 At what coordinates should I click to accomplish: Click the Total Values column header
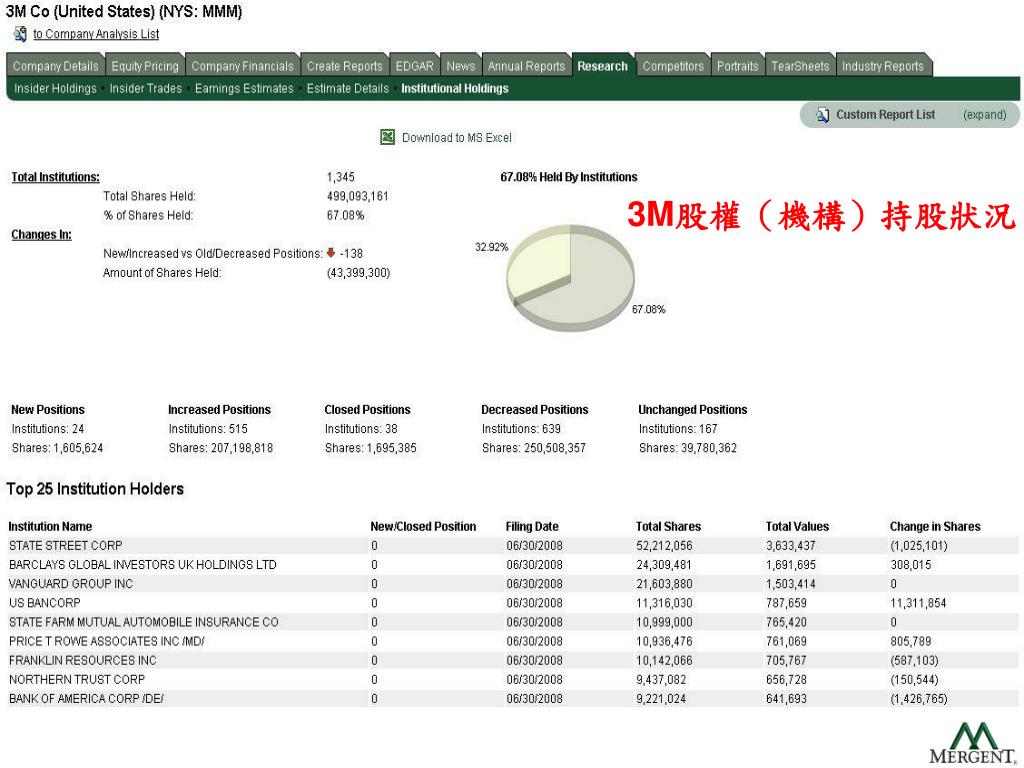point(797,526)
